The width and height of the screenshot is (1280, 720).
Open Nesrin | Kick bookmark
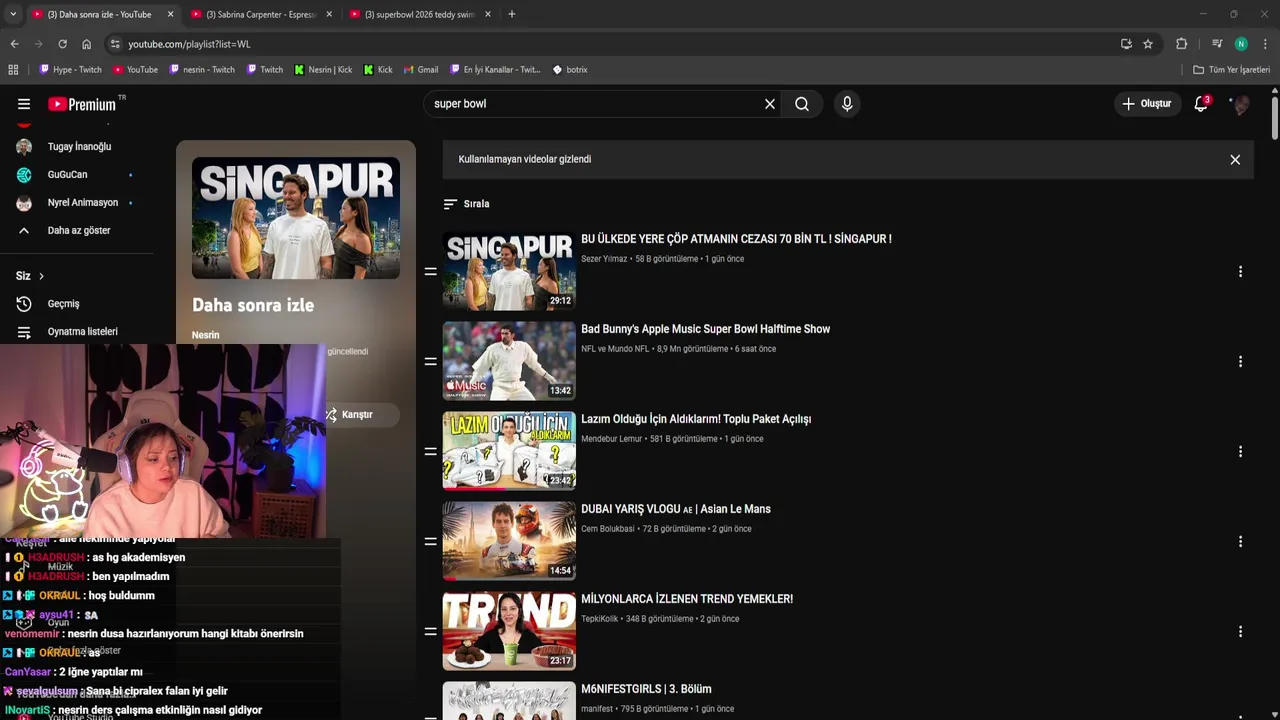(x=323, y=70)
